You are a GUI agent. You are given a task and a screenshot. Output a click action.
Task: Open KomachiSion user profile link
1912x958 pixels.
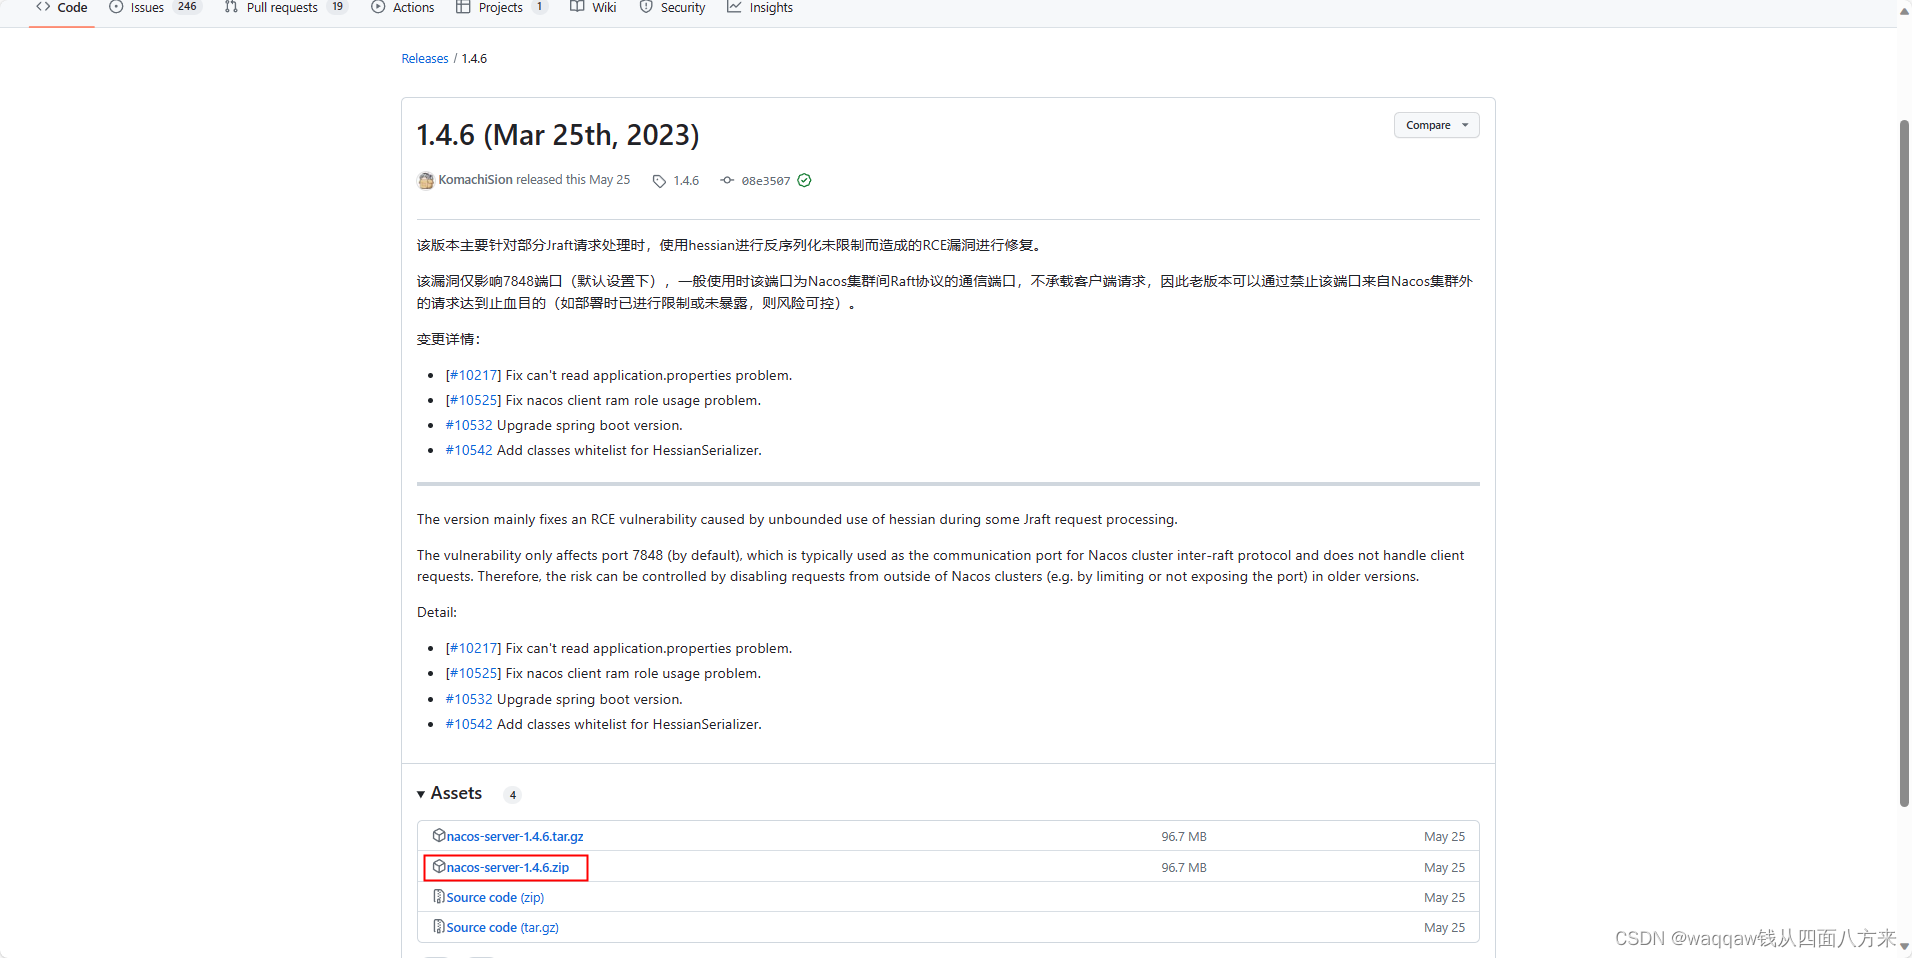tap(475, 180)
